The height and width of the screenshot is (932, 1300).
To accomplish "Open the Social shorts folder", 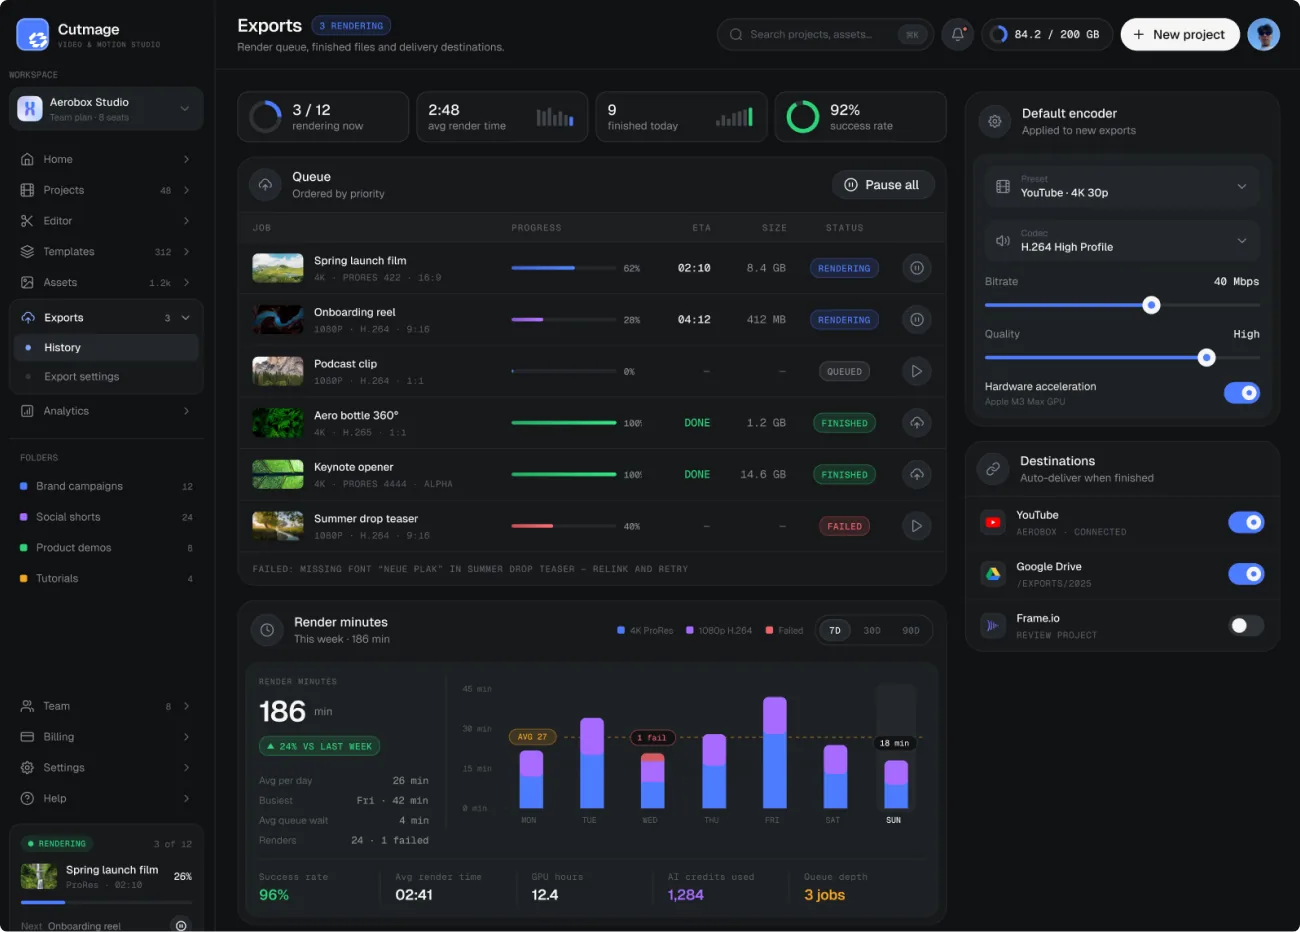I will point(106,517).
